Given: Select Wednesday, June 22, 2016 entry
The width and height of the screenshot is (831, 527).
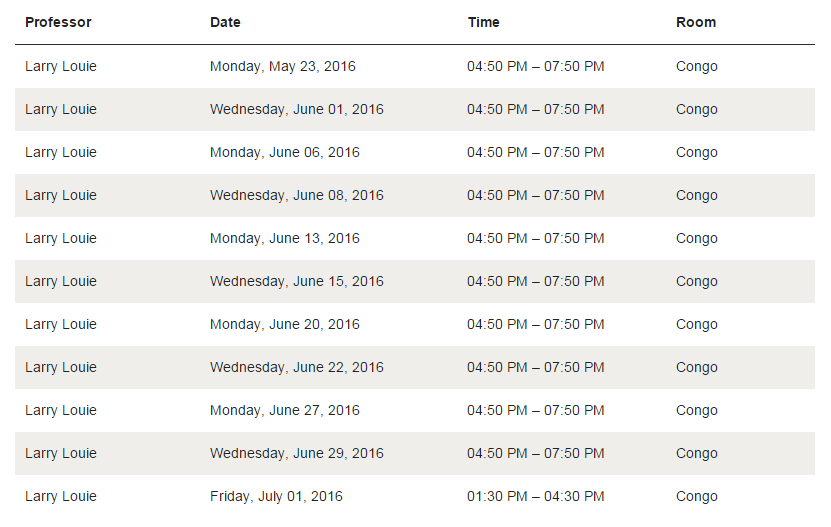Looking at the screenshot, I should point(297,367).
